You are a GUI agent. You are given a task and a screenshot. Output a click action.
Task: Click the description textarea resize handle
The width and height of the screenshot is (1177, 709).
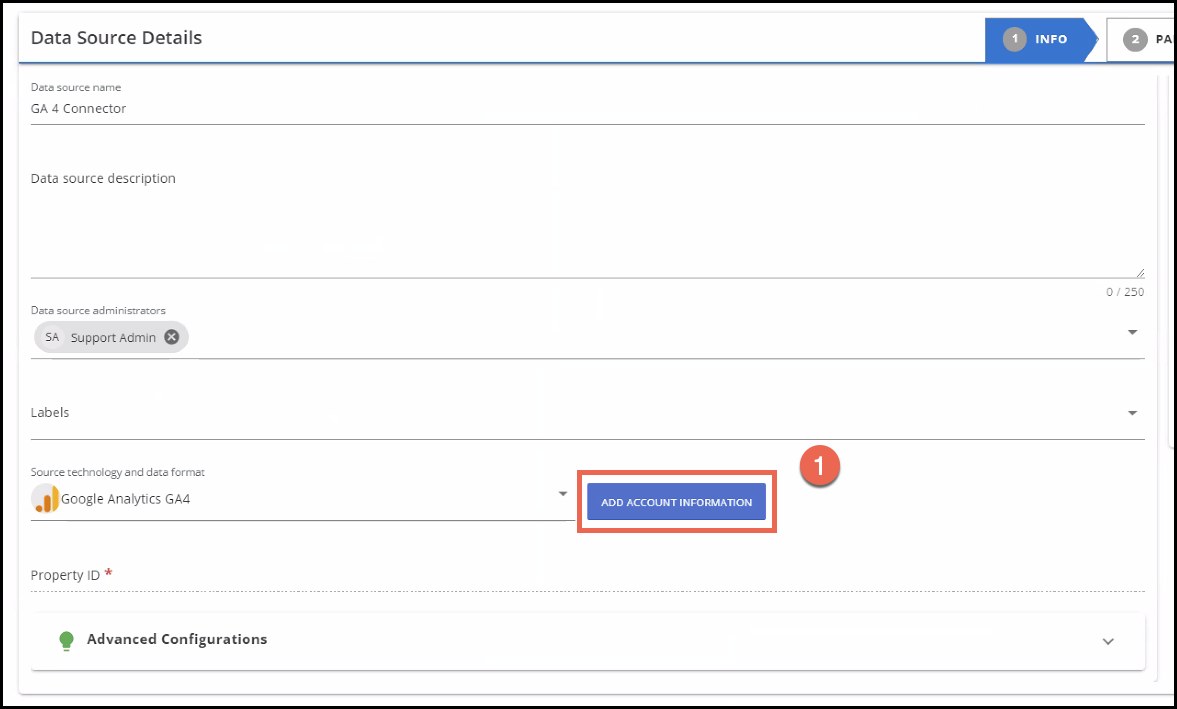click(x=1139, y=273)
